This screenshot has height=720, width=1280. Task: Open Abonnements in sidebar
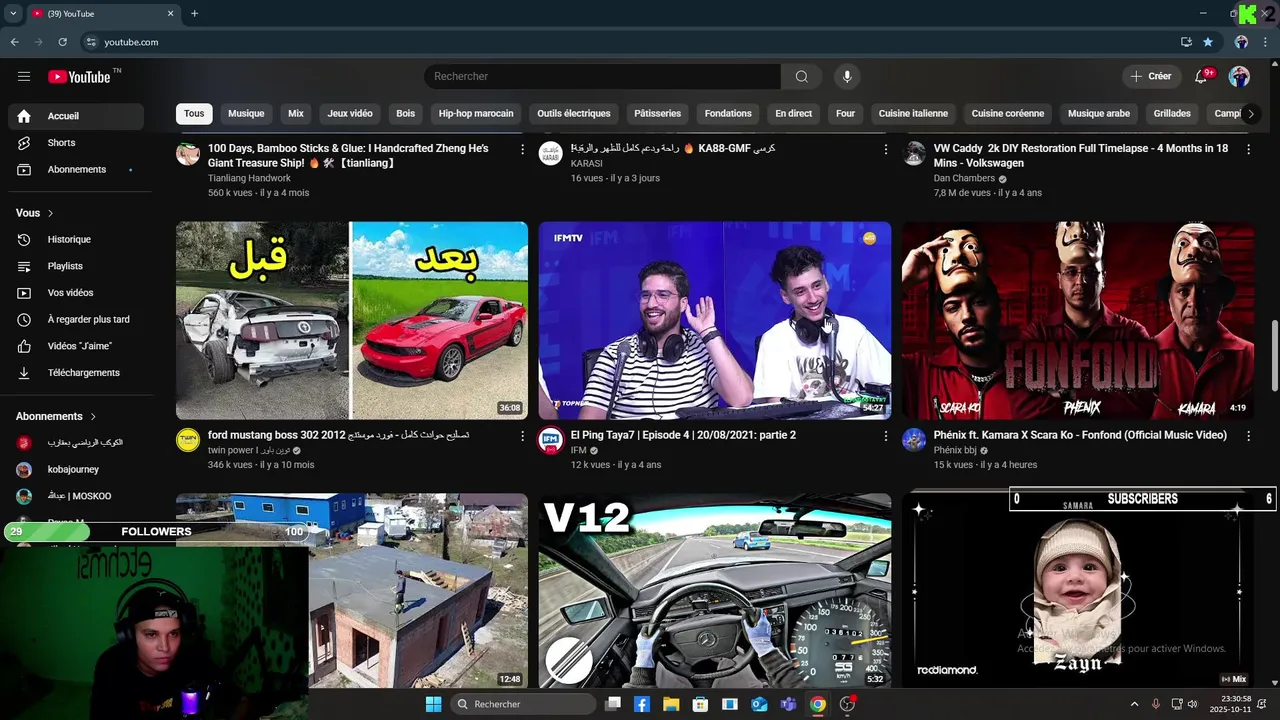pos(76,170)
